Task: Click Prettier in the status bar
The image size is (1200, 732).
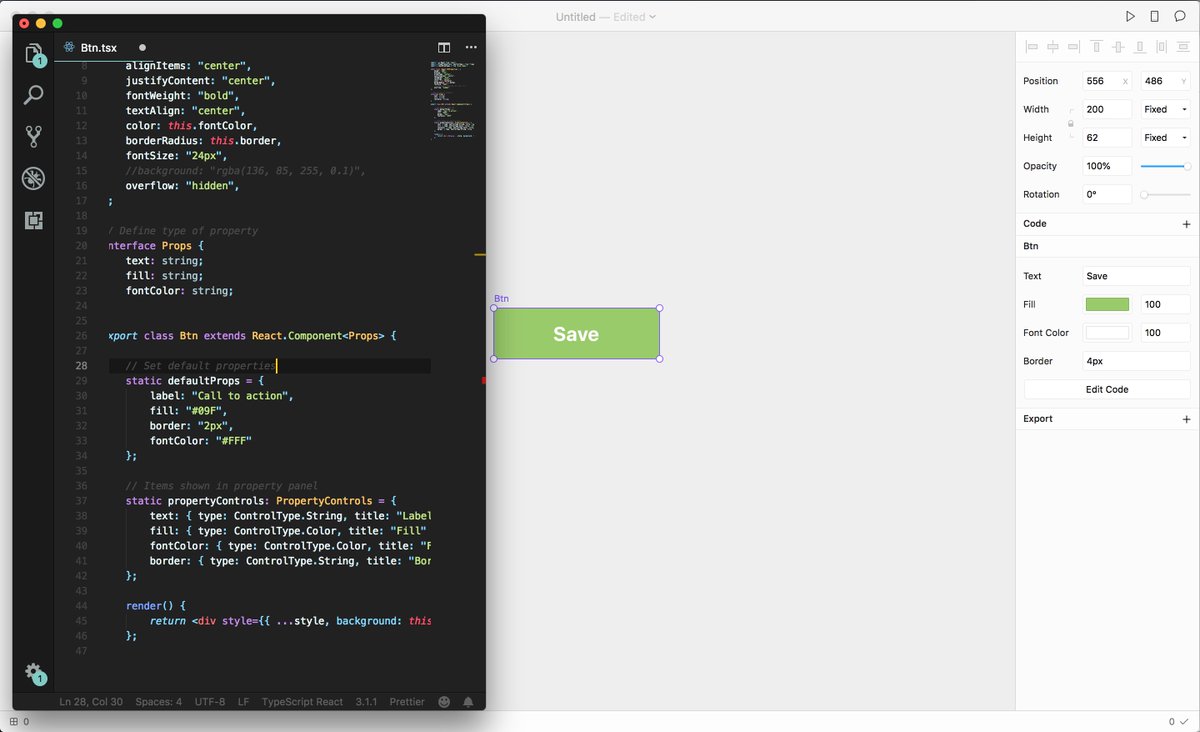Action: [x=407, y=702]
